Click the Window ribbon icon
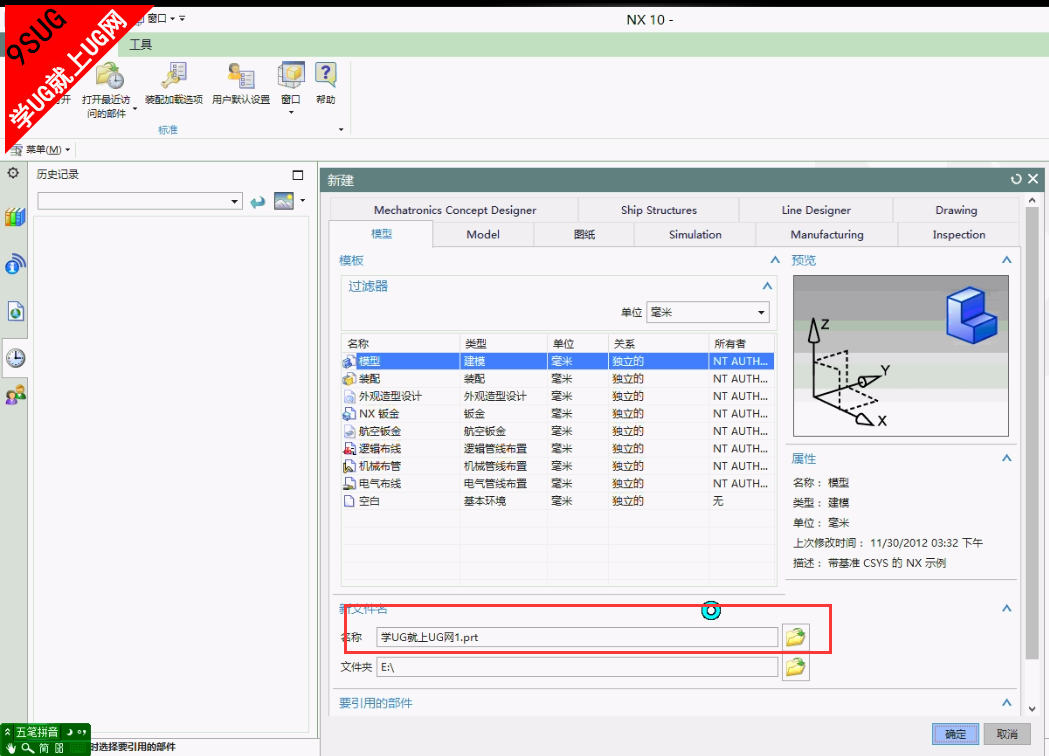The width and height of the screenshot is (1049, 756). 291,75
